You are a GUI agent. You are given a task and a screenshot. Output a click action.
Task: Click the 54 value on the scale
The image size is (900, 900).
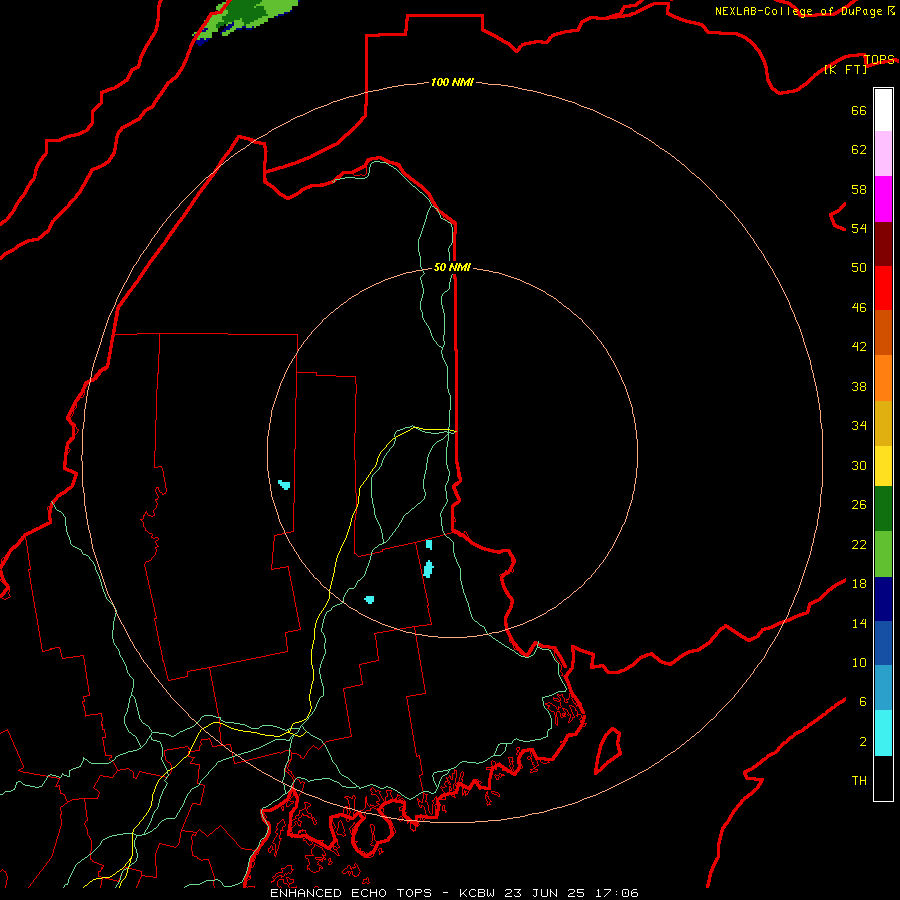859,229
